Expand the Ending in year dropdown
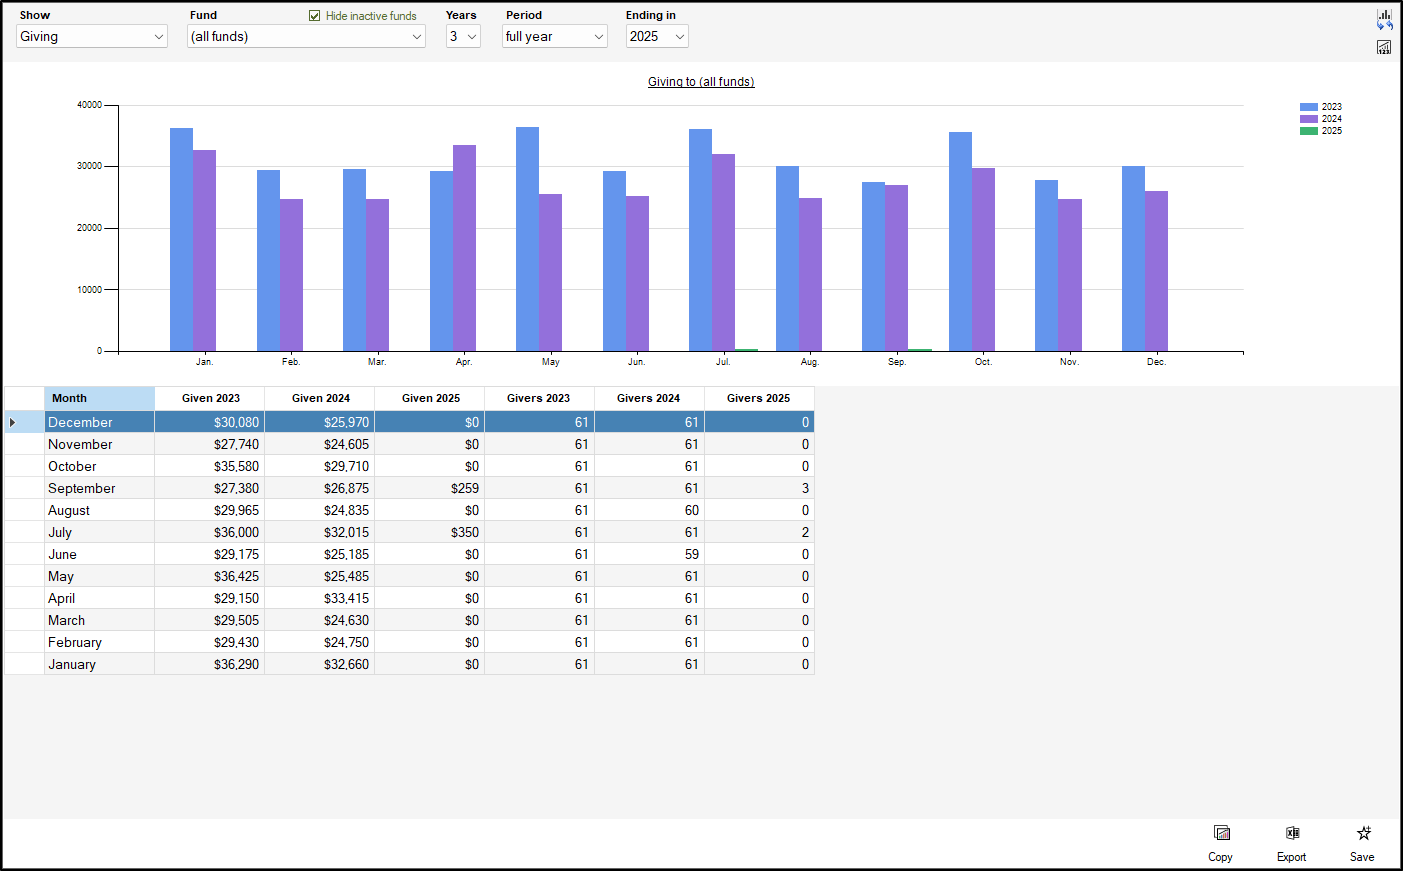 [x=657, y=37]
